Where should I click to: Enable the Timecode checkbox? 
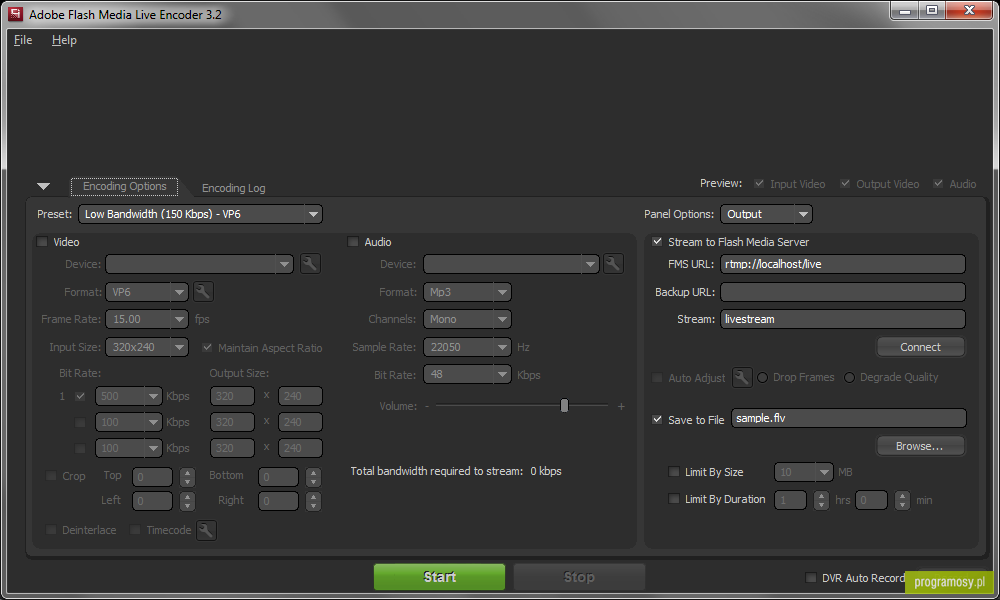pyautogui.click(x=135, y=530)
